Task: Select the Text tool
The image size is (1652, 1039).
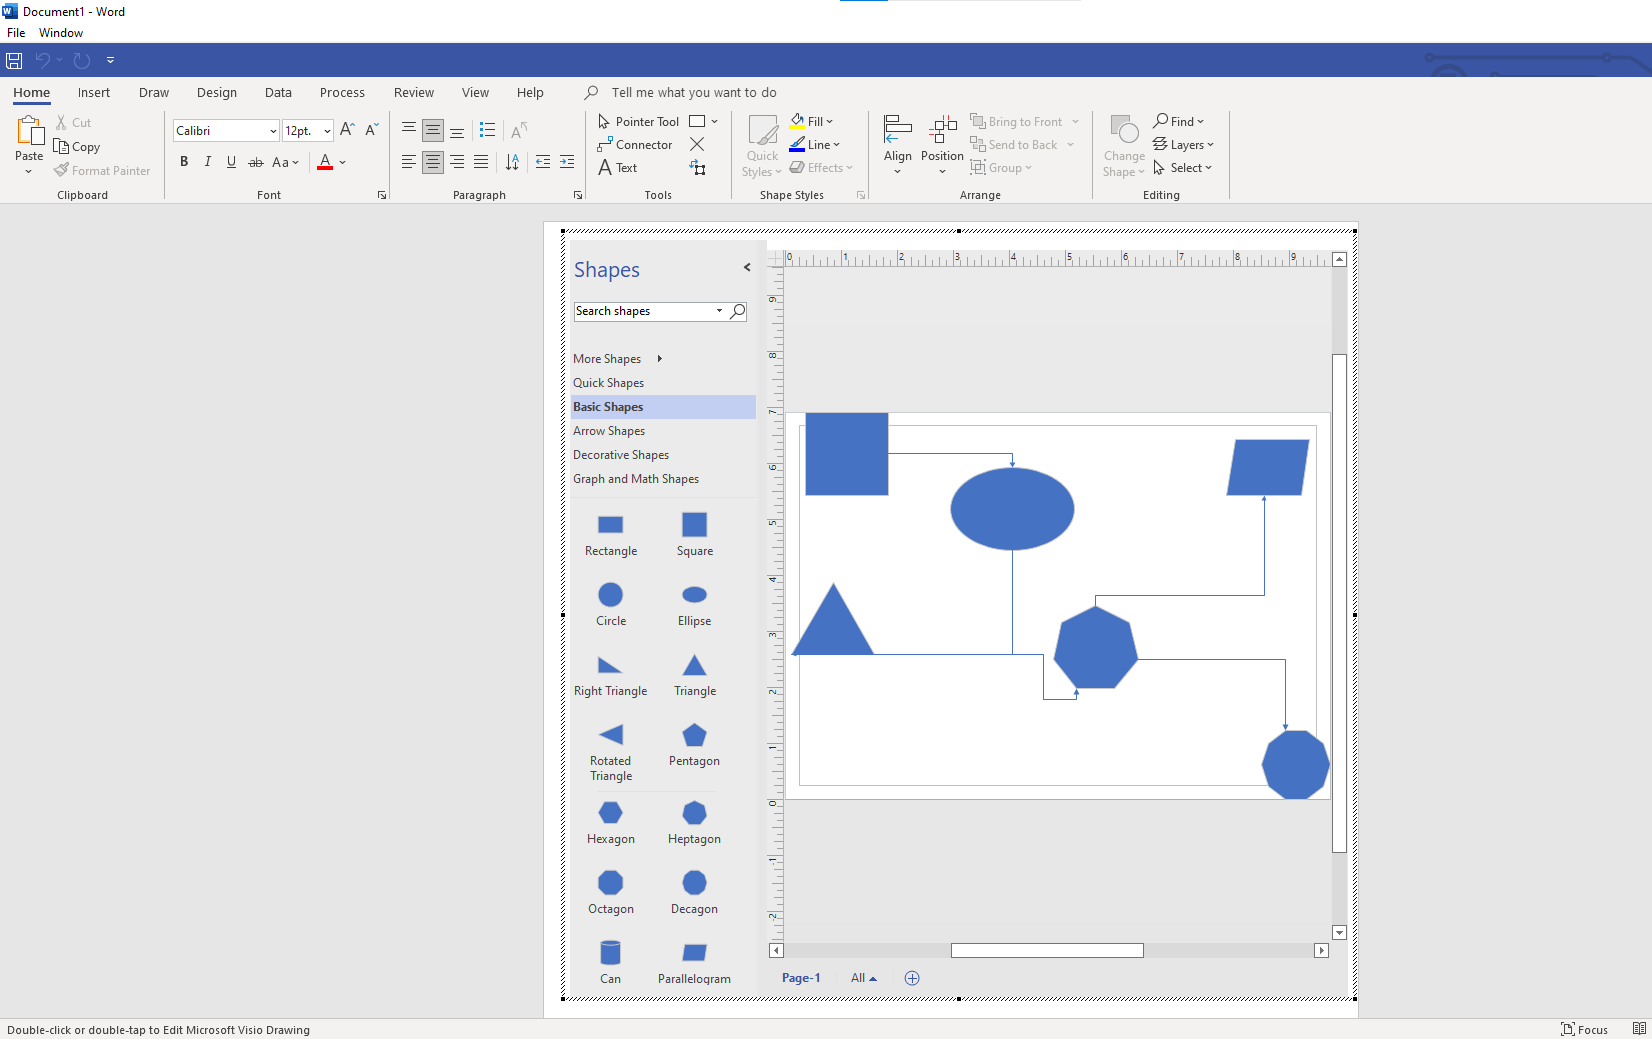Action: point(618,168)
